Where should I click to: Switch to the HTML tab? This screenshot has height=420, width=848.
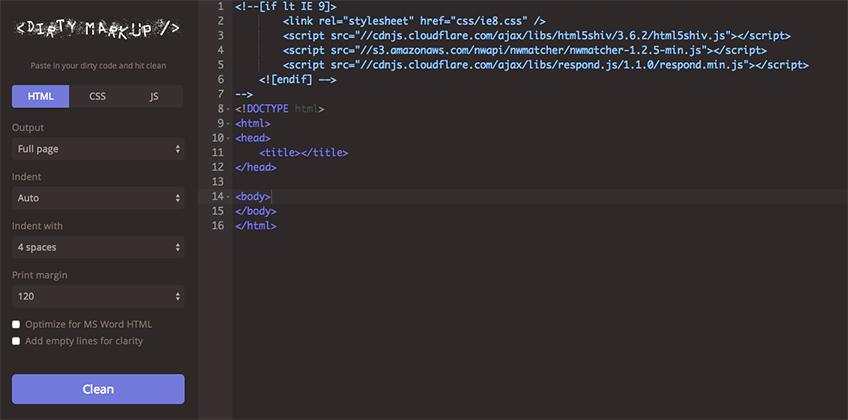click(41, 97)
